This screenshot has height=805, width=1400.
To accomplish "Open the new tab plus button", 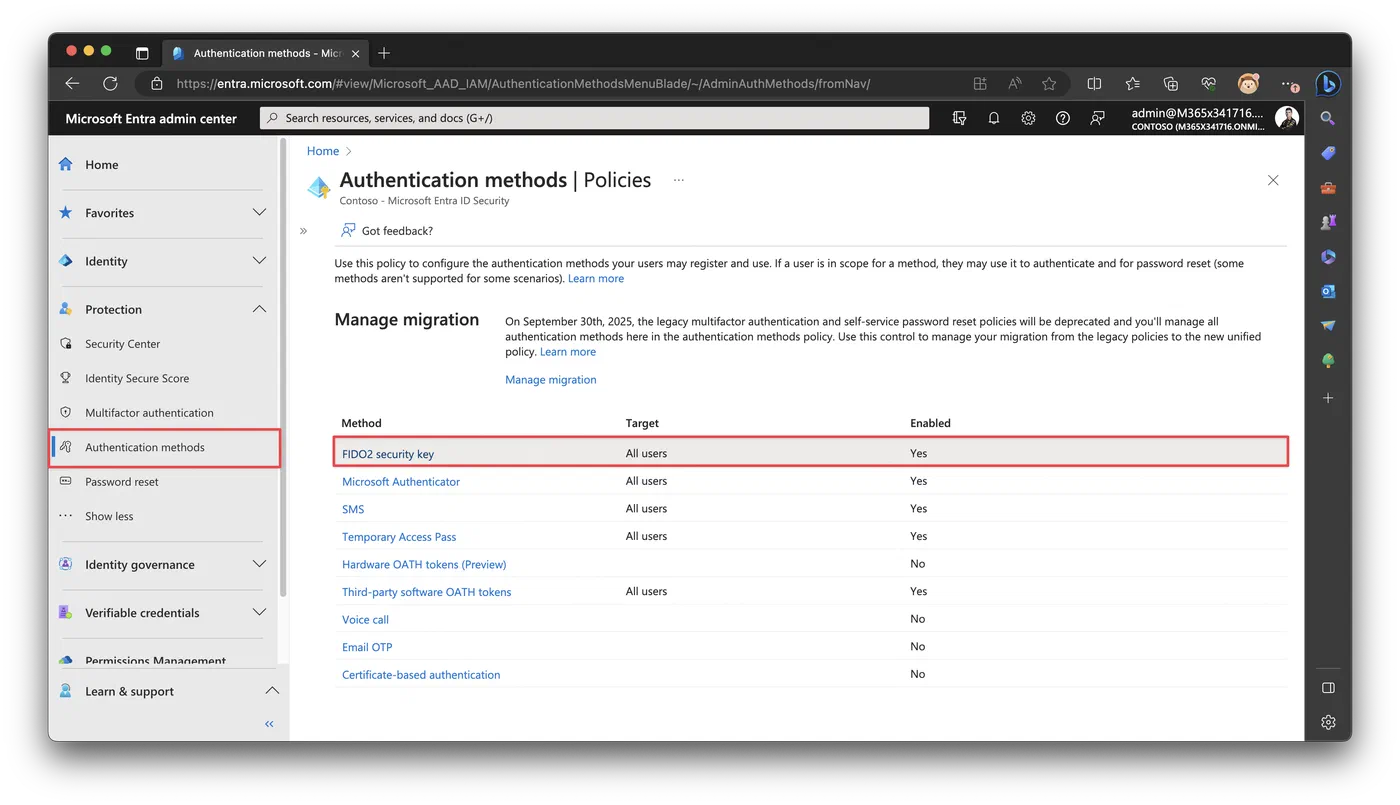I will pos(384,53).
